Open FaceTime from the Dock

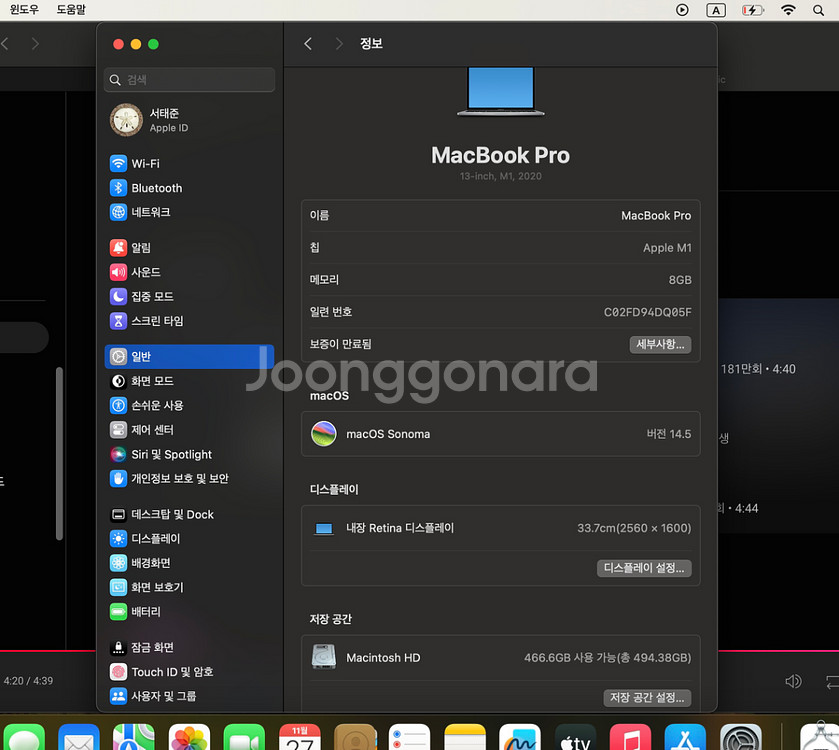[244, 737]
